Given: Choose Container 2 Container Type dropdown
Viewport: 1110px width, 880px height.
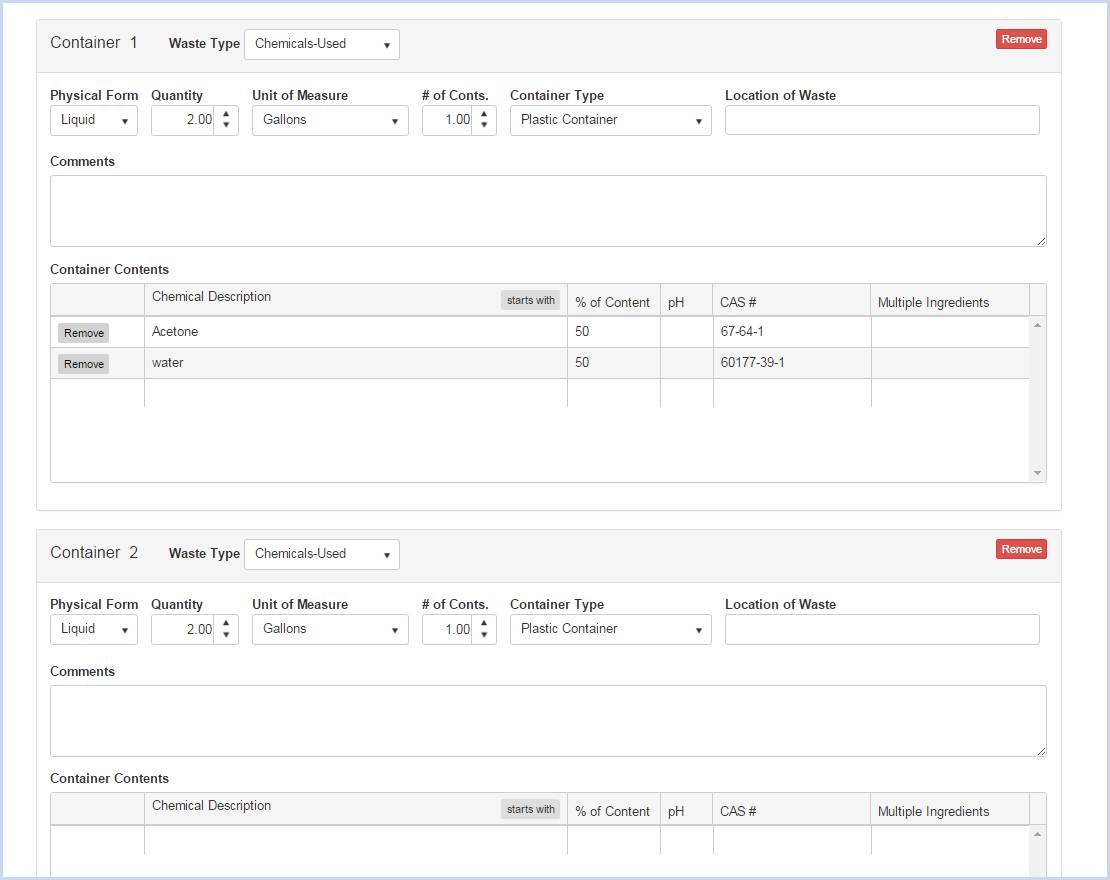Looking at the screenshot, I should [x=610, y=629].
